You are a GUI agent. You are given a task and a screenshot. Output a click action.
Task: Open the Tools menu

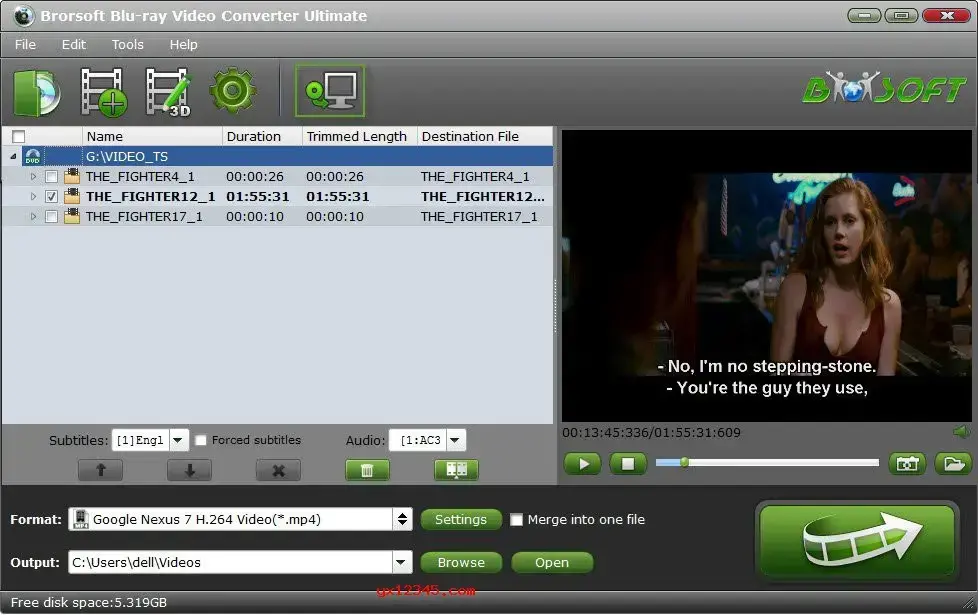pyautogui.click(x=128, y=45)
